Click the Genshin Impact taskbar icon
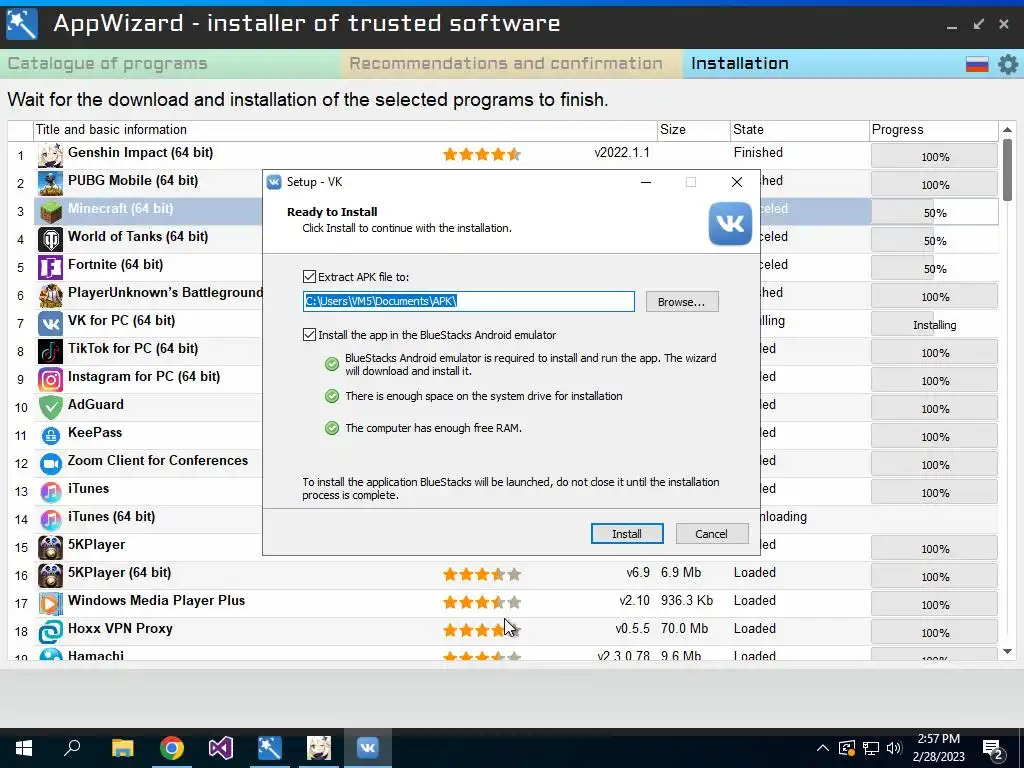 point(319,748)
